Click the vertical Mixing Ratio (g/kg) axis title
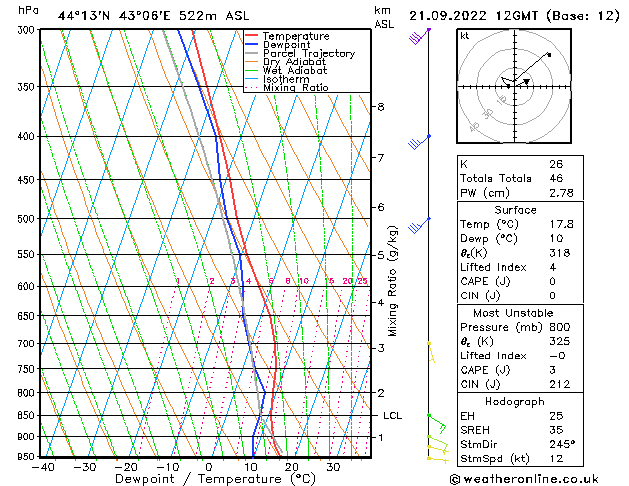The width and height of the screenshot is (629, 486). point(392,281)
